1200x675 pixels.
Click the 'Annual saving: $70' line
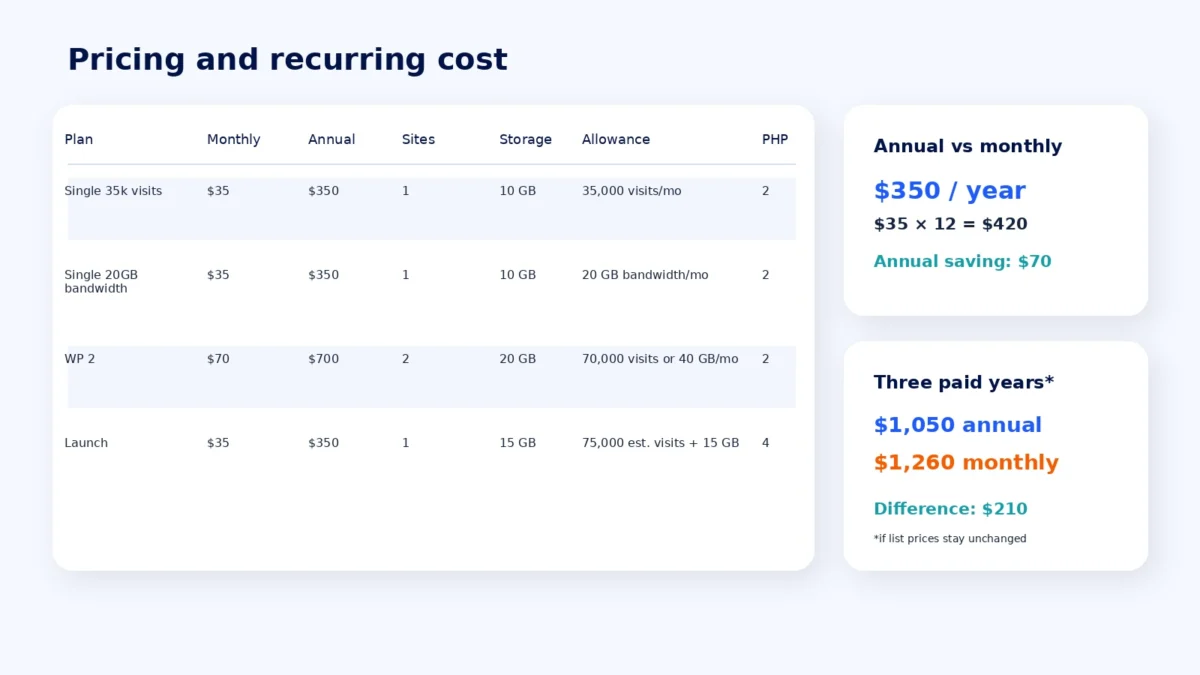pos(962,262)
